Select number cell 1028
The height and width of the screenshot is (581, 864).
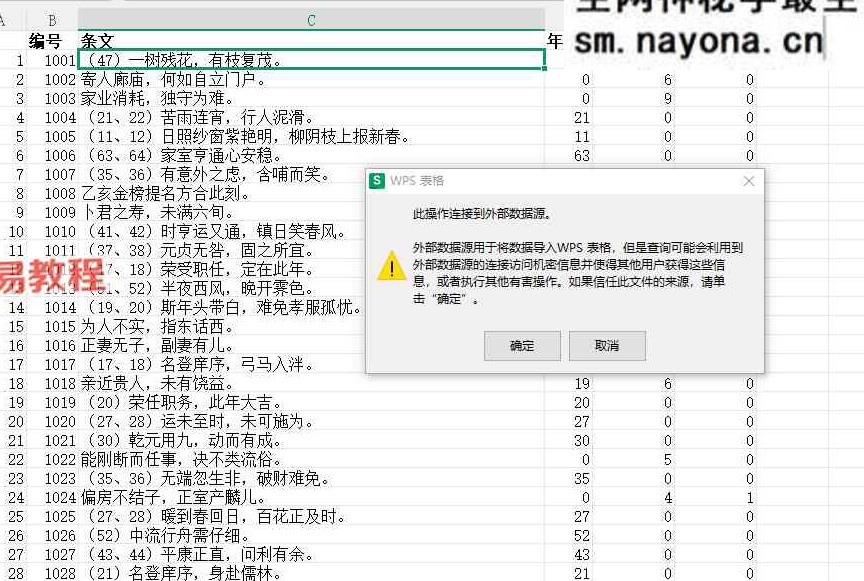coord(52,573)
